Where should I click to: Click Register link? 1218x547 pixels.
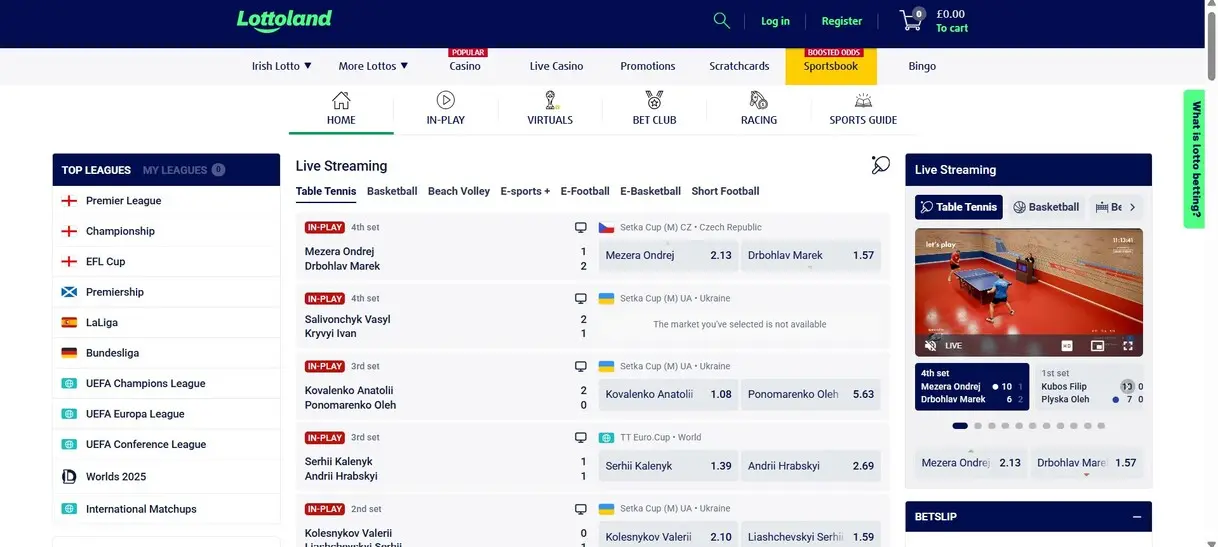pos(842,21)
